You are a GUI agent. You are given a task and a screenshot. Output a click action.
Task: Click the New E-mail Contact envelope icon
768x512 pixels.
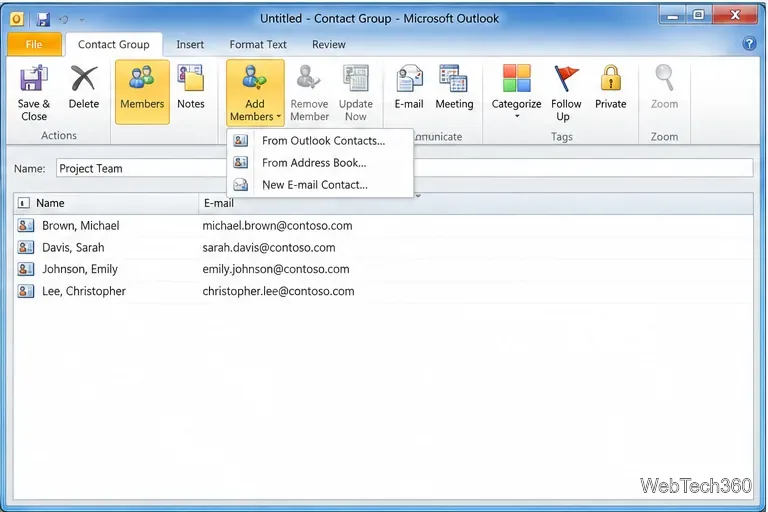coord(240,185)
